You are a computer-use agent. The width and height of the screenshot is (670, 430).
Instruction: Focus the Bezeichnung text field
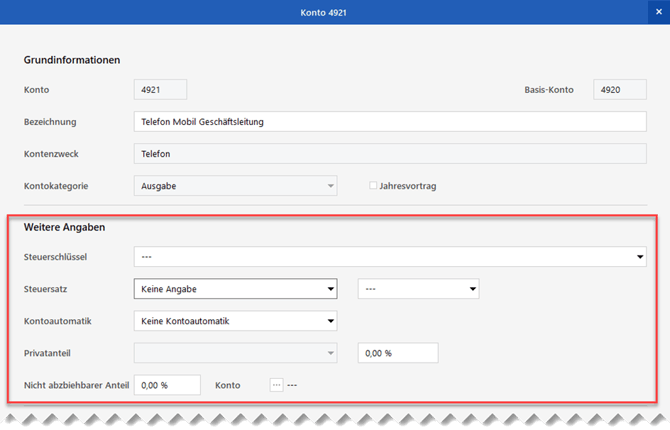[x=390, y=122]
